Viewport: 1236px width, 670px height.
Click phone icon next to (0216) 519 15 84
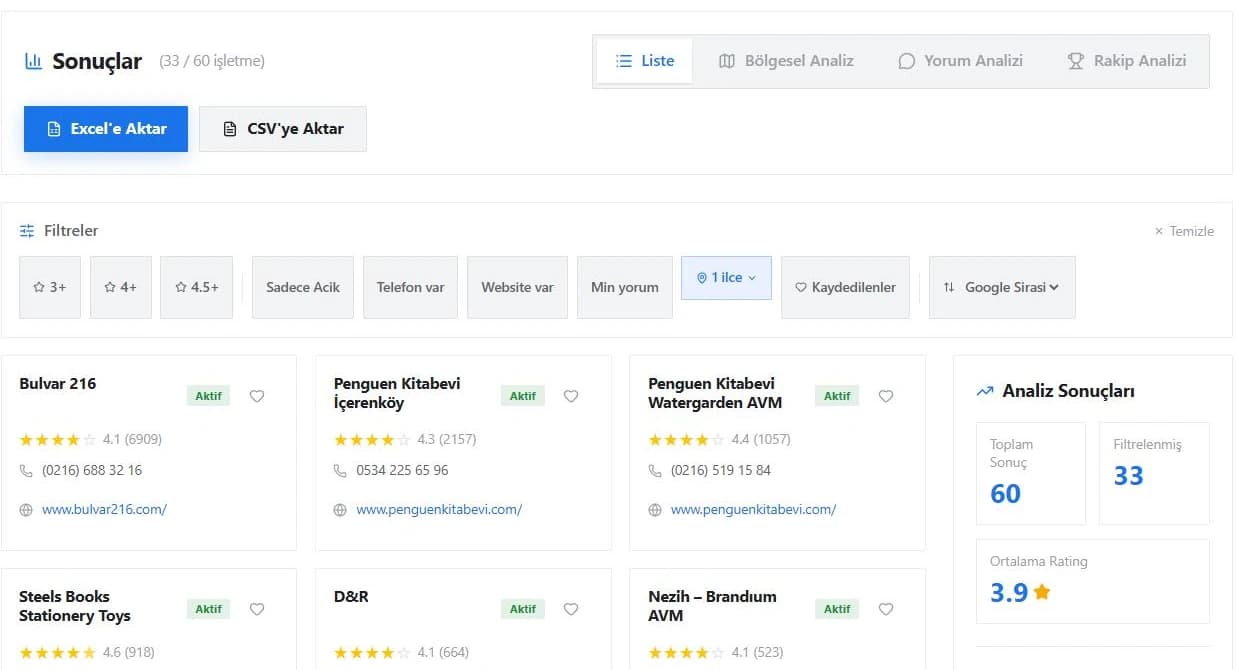[x=655, y=470]
